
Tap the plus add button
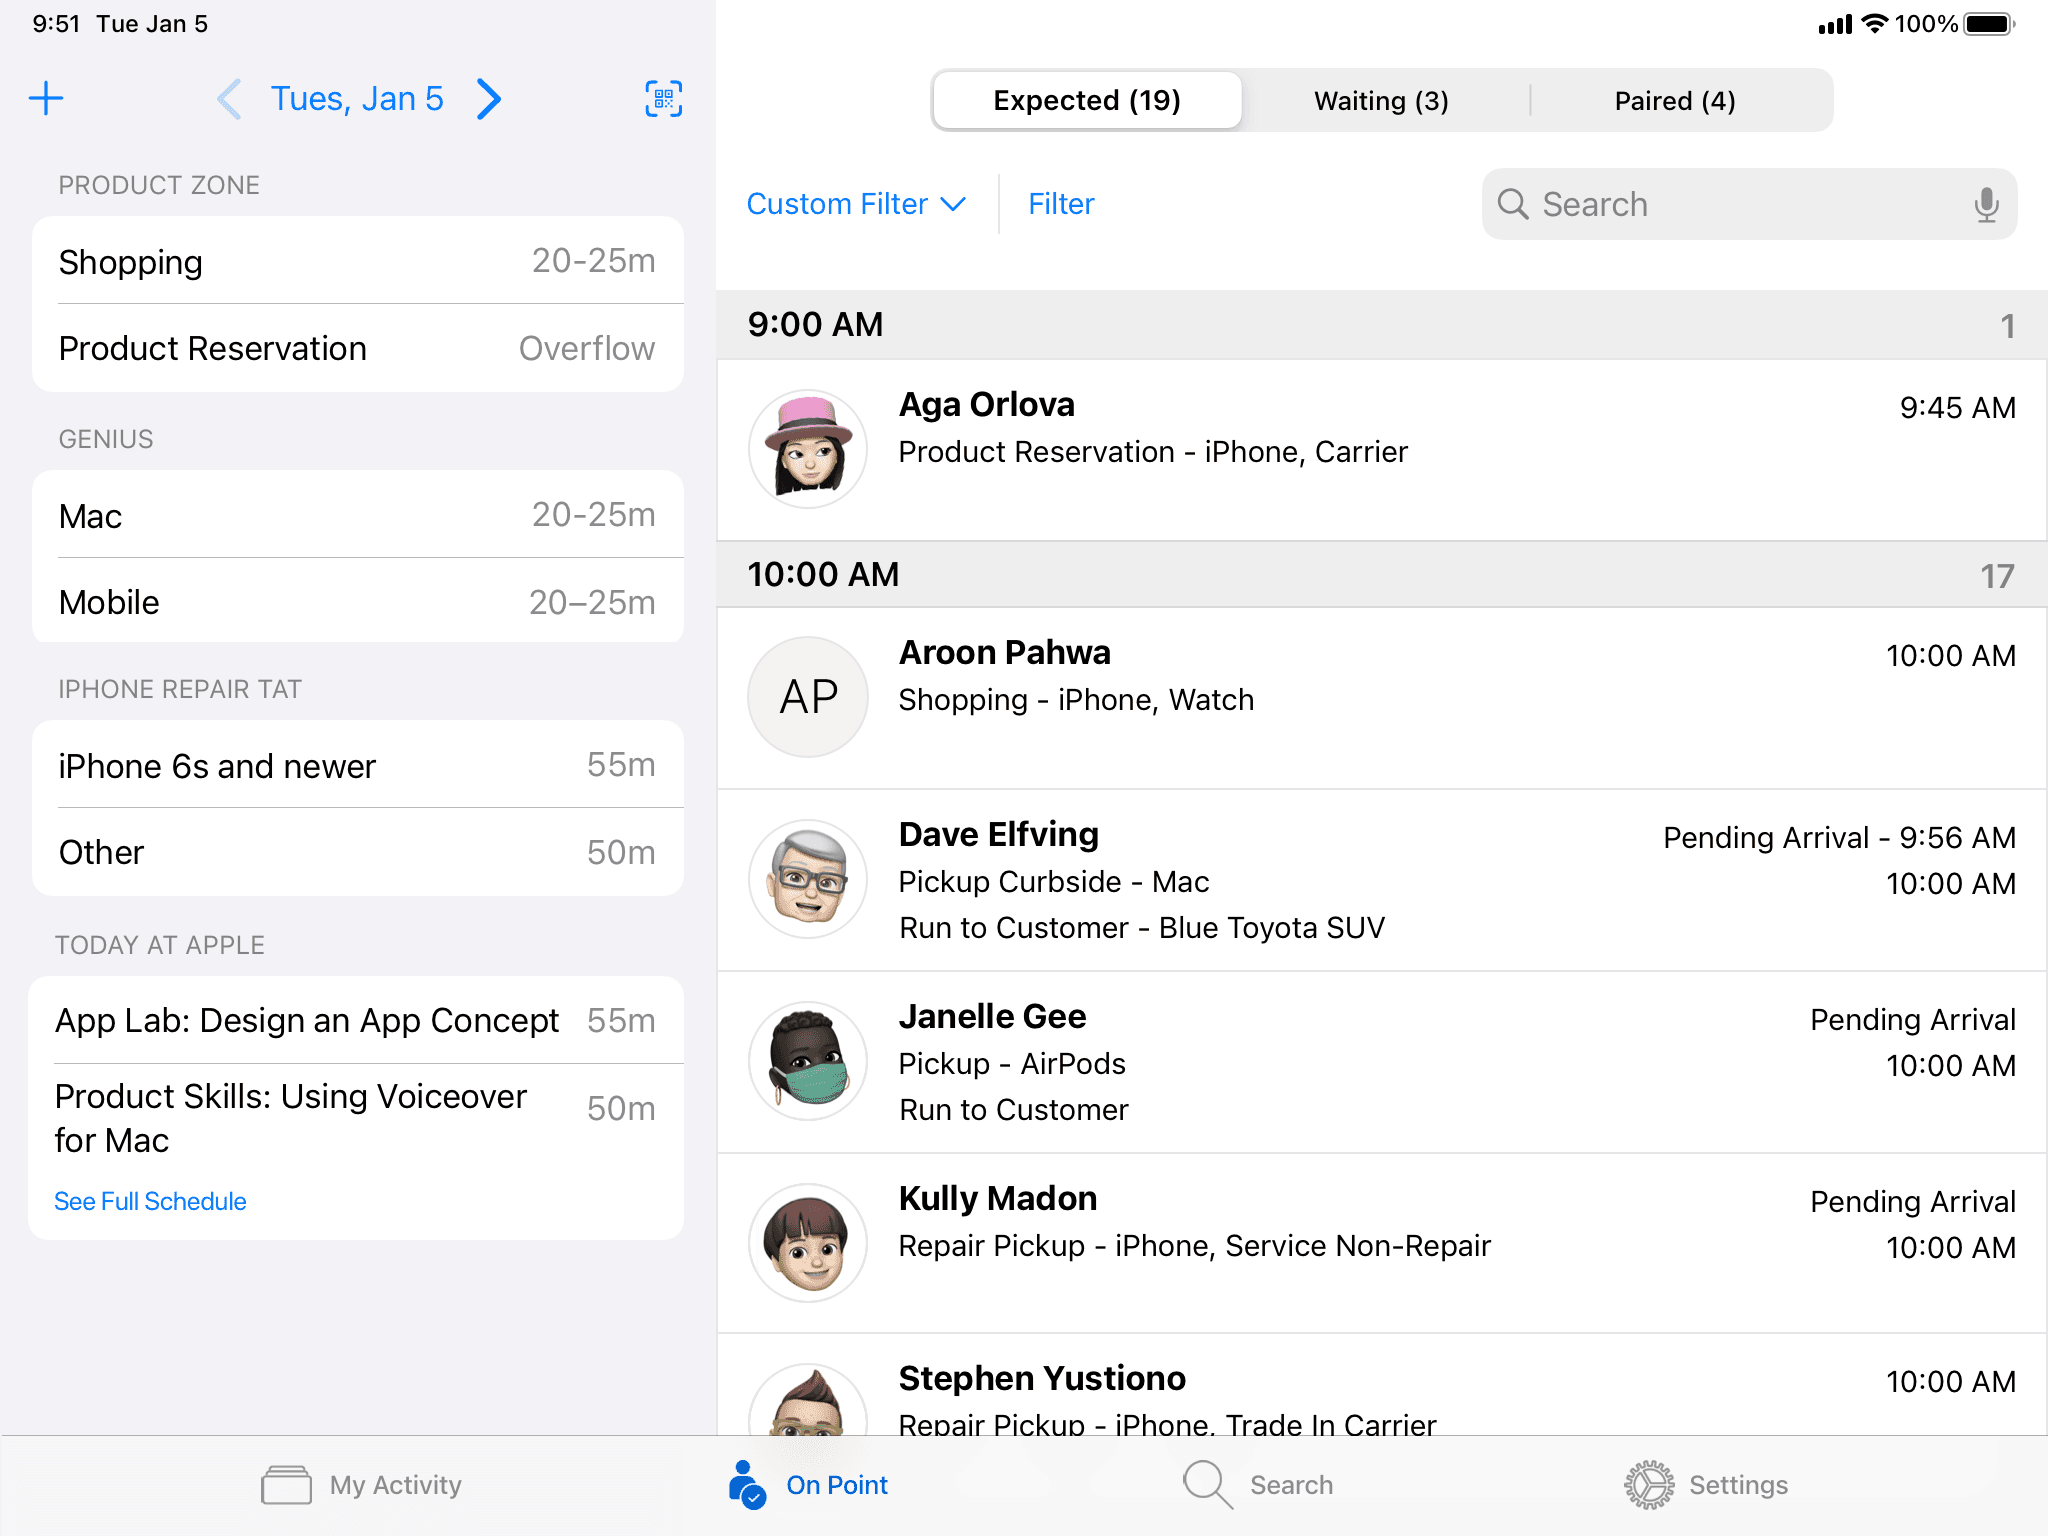tap(46, 98)
